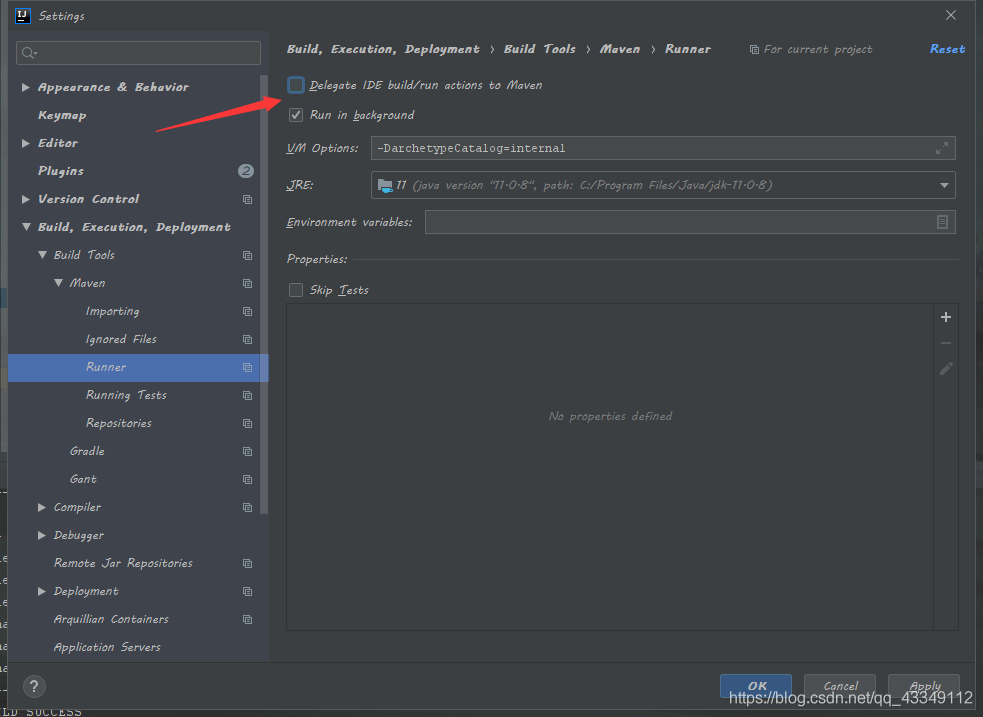Click the project-level icon beside Maven

[x=248, y=283]
